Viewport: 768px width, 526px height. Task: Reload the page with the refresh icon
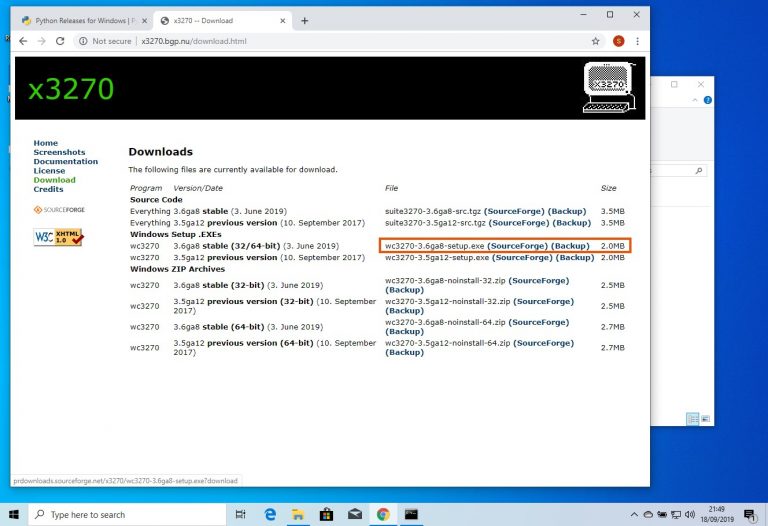[x=61, y=41]
